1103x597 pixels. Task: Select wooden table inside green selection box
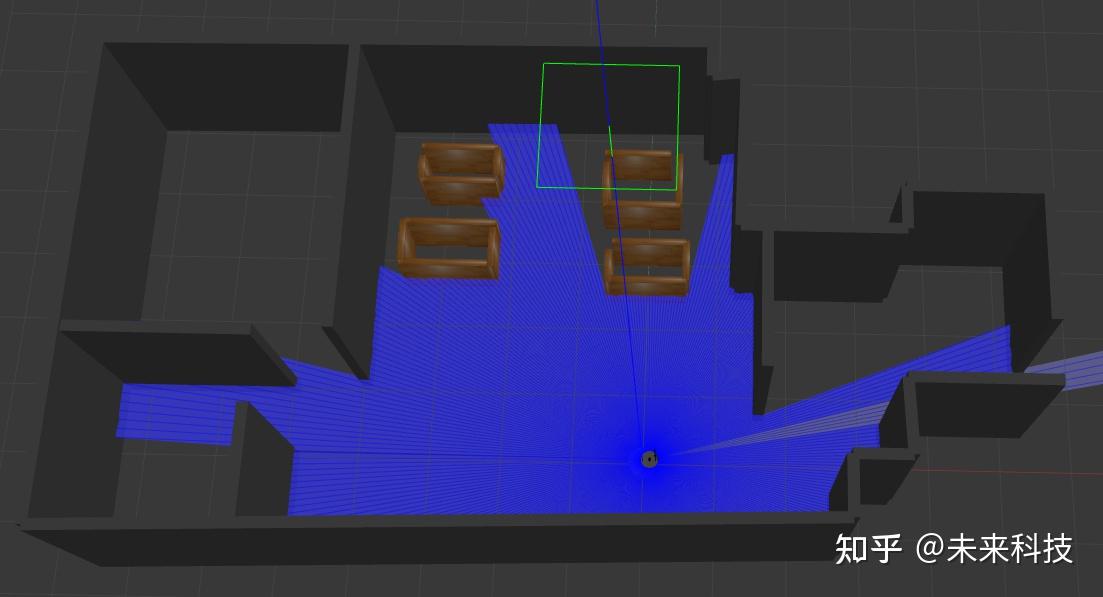tap(642, 189)
